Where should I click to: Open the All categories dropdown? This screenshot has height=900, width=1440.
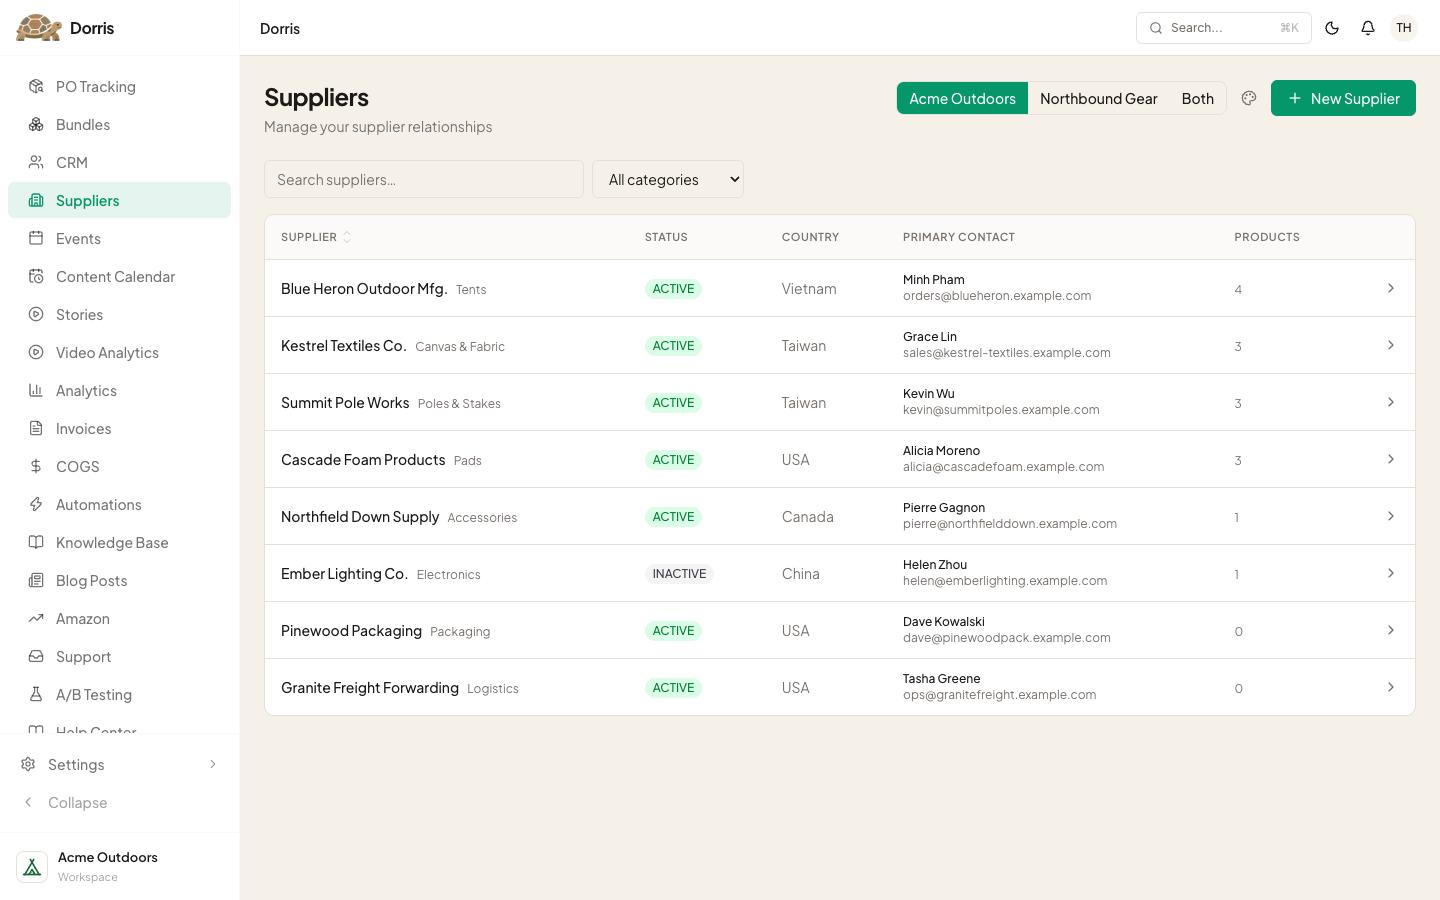[668, 180]
